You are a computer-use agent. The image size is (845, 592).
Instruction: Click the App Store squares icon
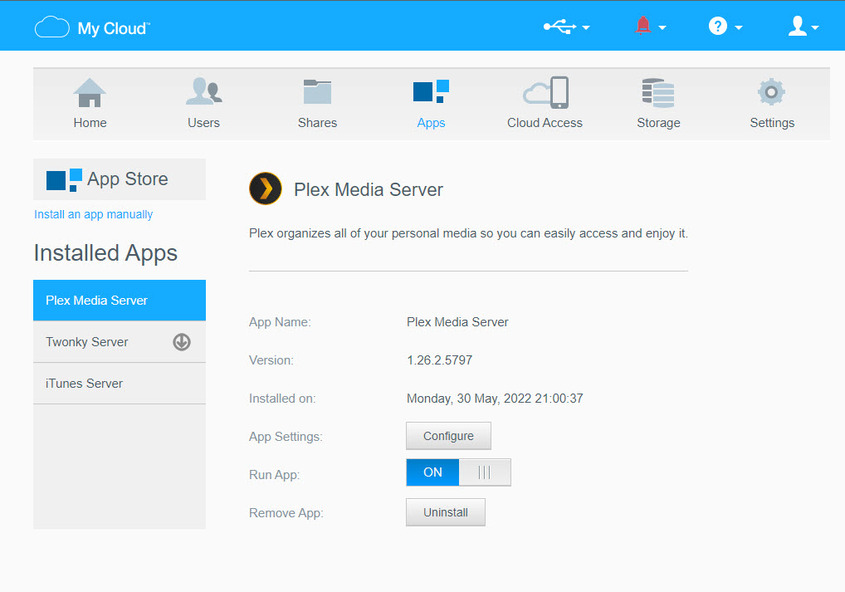tap(64, 180)
